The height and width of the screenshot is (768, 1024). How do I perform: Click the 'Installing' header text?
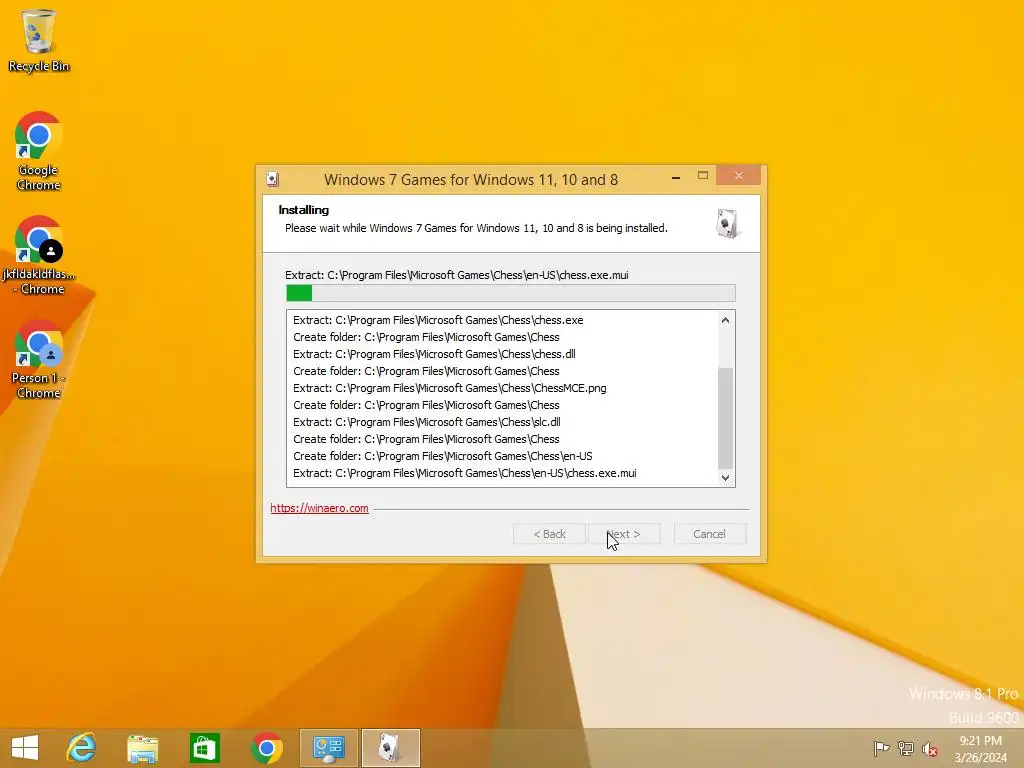coord(304,210)
